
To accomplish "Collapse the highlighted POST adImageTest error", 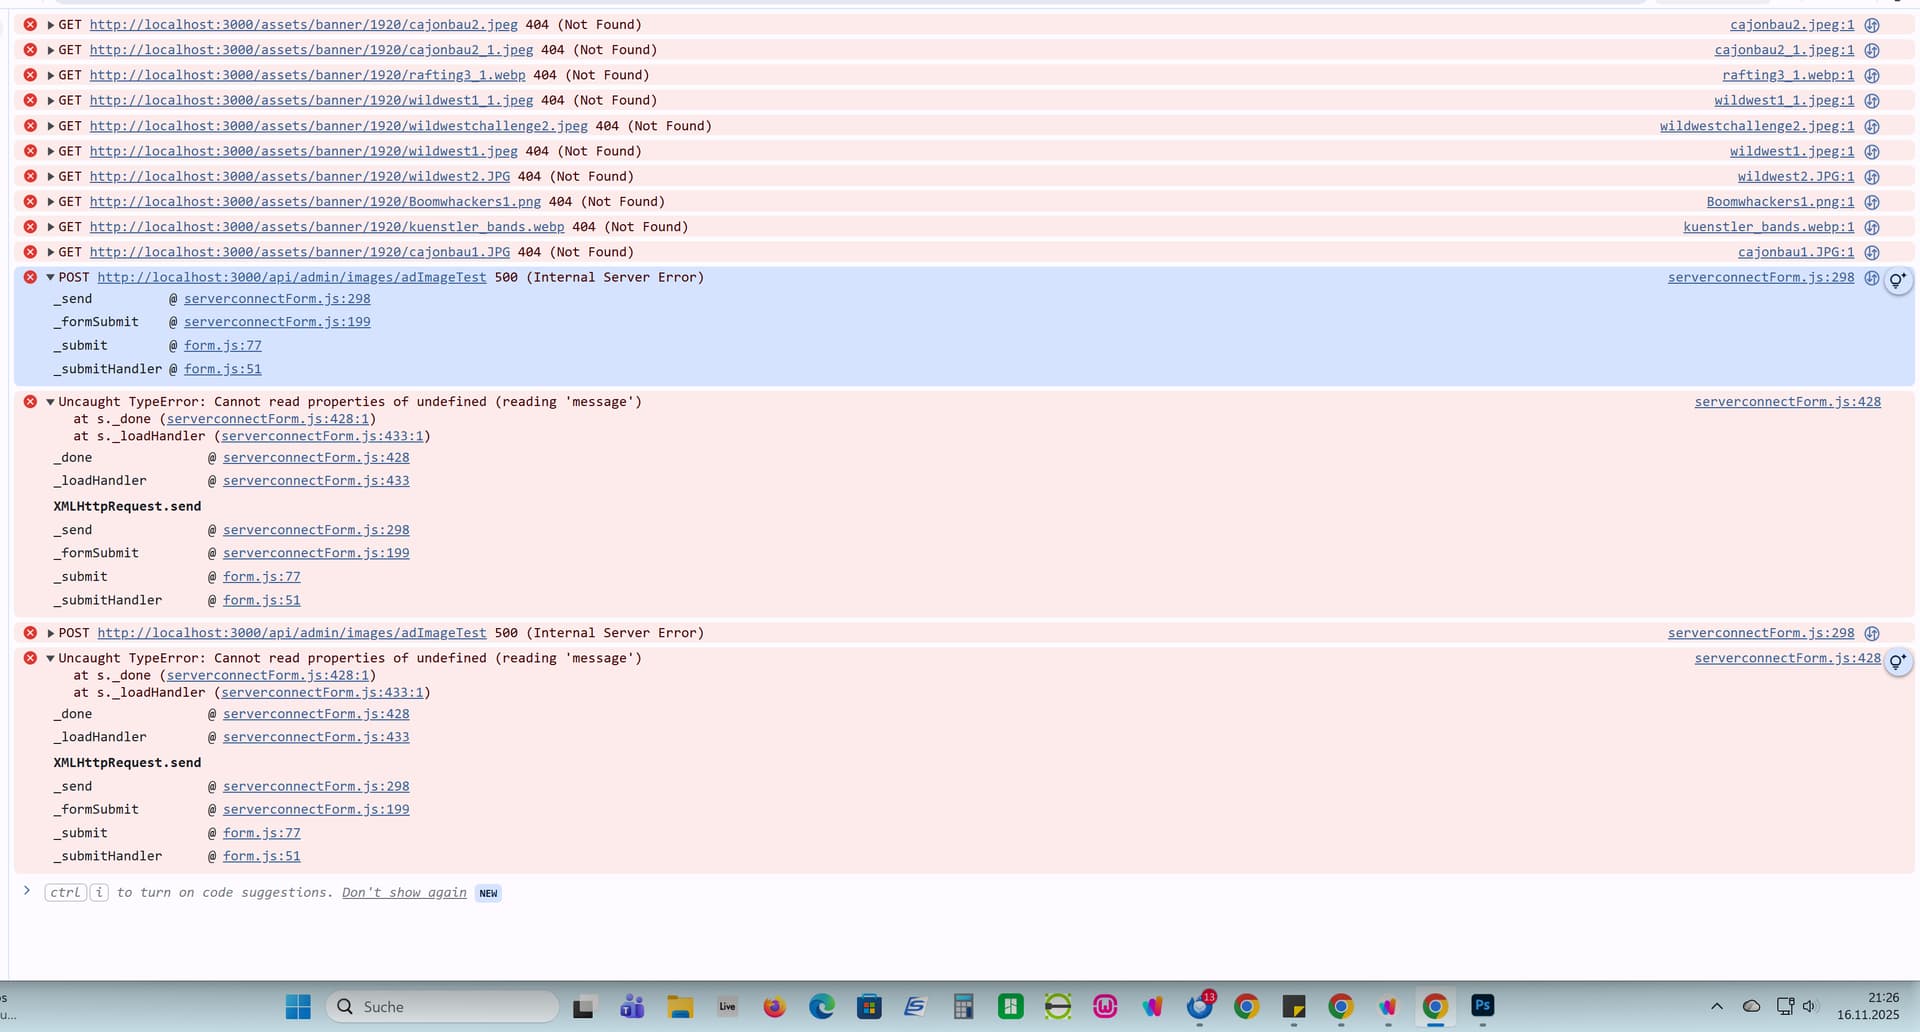I will point(50,278).
